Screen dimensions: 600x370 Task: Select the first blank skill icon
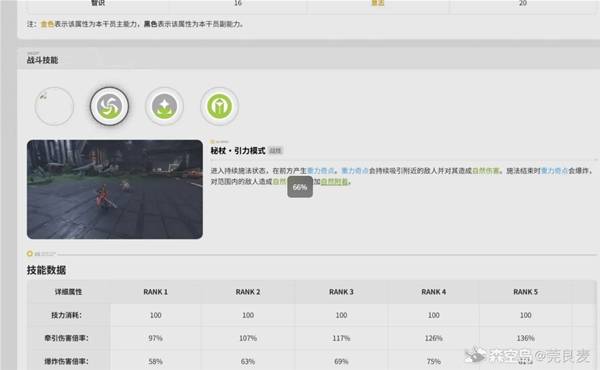(54, 106)
